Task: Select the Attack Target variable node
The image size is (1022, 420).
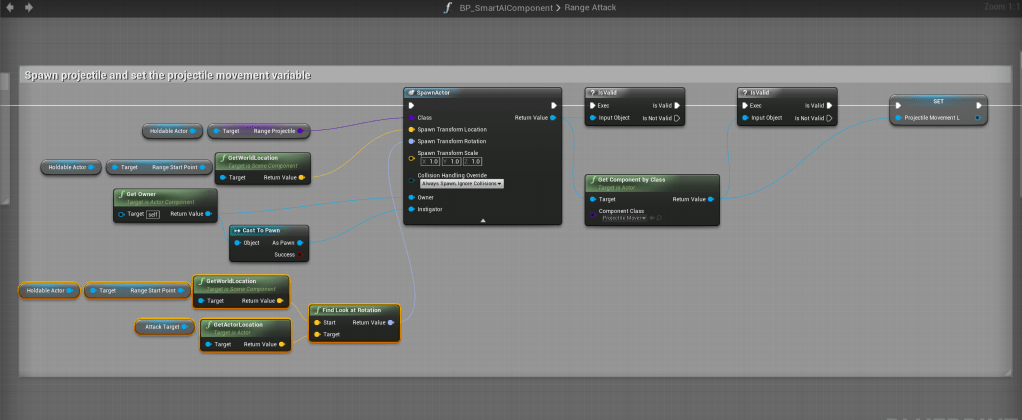Action: (x=163, y=327)
